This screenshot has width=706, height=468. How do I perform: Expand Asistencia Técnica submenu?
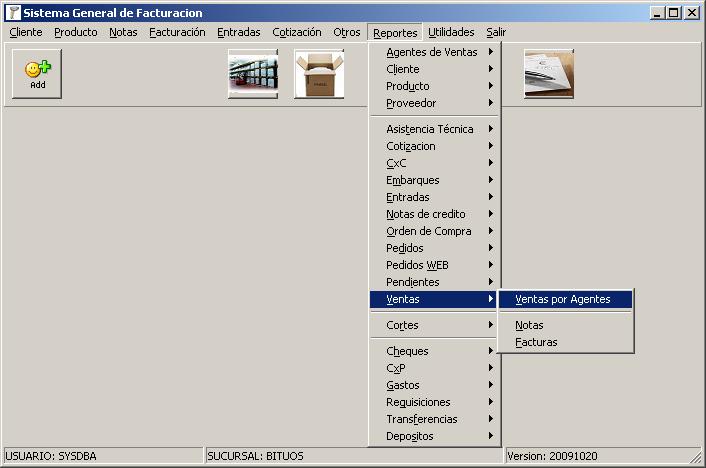pyautogui.click(x=434, y=129)
